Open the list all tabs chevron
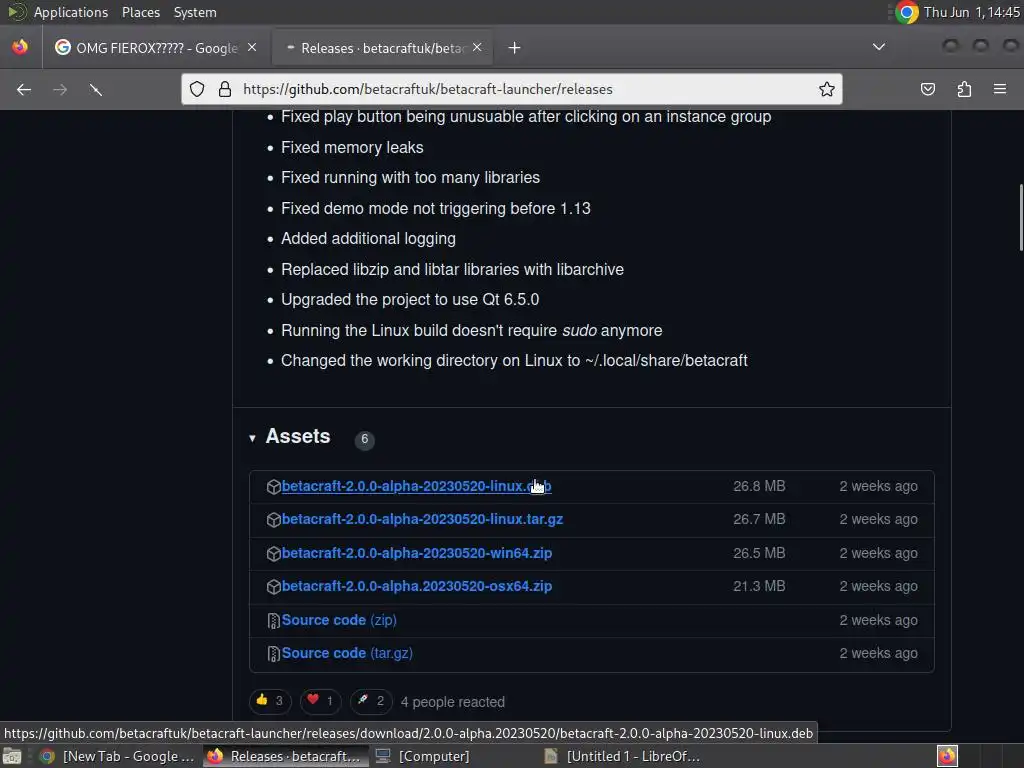1024x768 pixels. (879, 47)
